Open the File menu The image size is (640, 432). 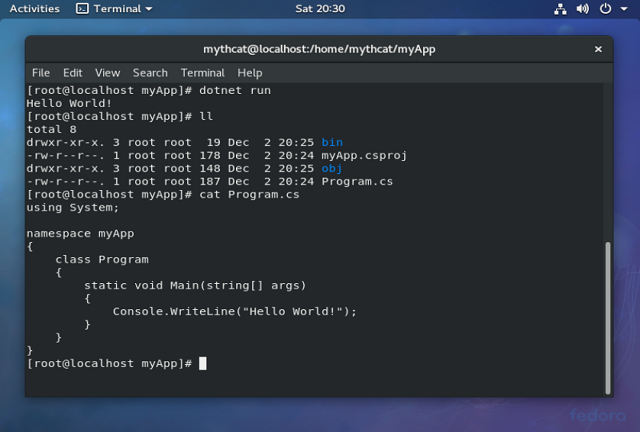pos(41,73)
